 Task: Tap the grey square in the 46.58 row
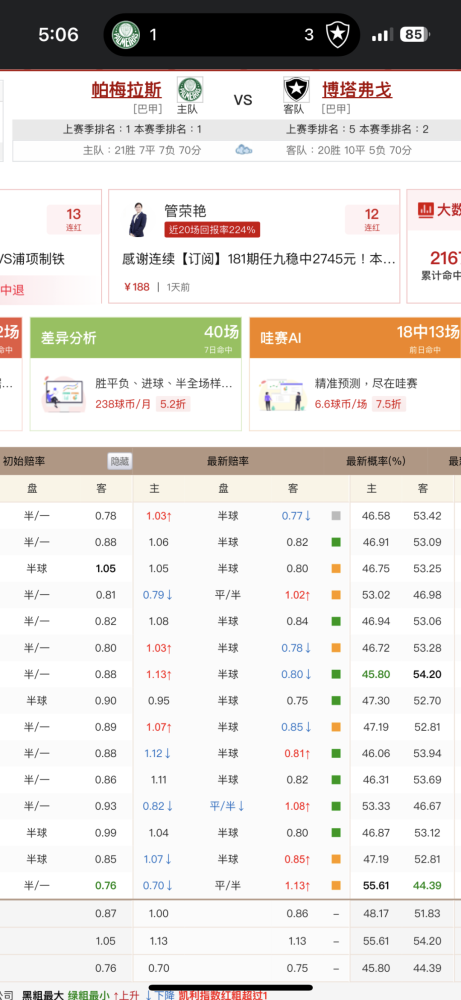[336, 515]
